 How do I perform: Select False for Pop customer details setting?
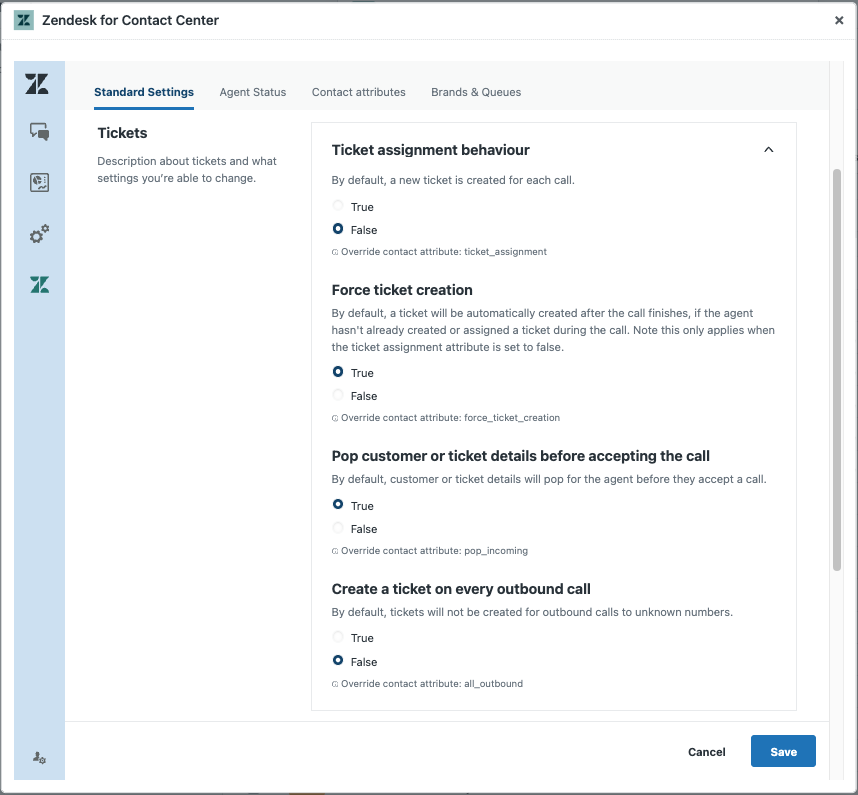pyautogui.click(x=338, y=529)
